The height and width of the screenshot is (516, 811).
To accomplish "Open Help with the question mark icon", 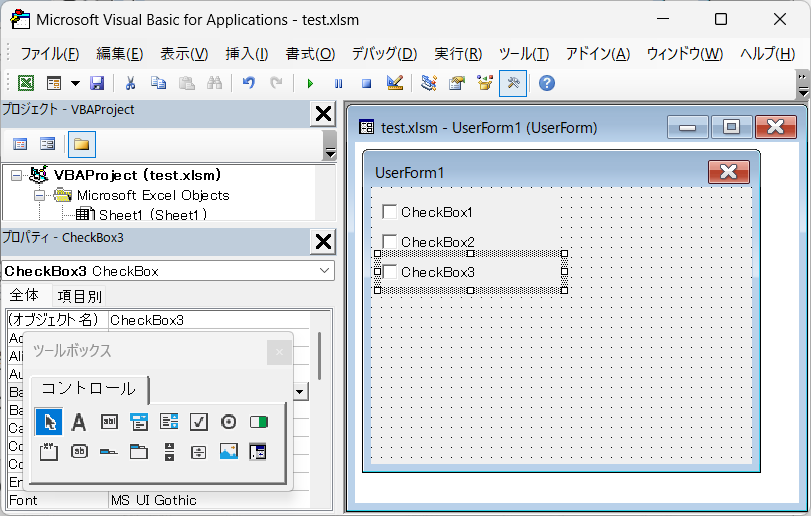I will (x=547, y=83).
